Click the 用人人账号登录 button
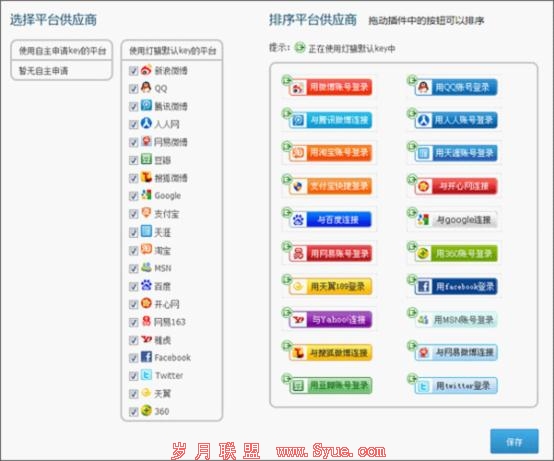This screenshot has height=461, width=554. click(456, 120)
